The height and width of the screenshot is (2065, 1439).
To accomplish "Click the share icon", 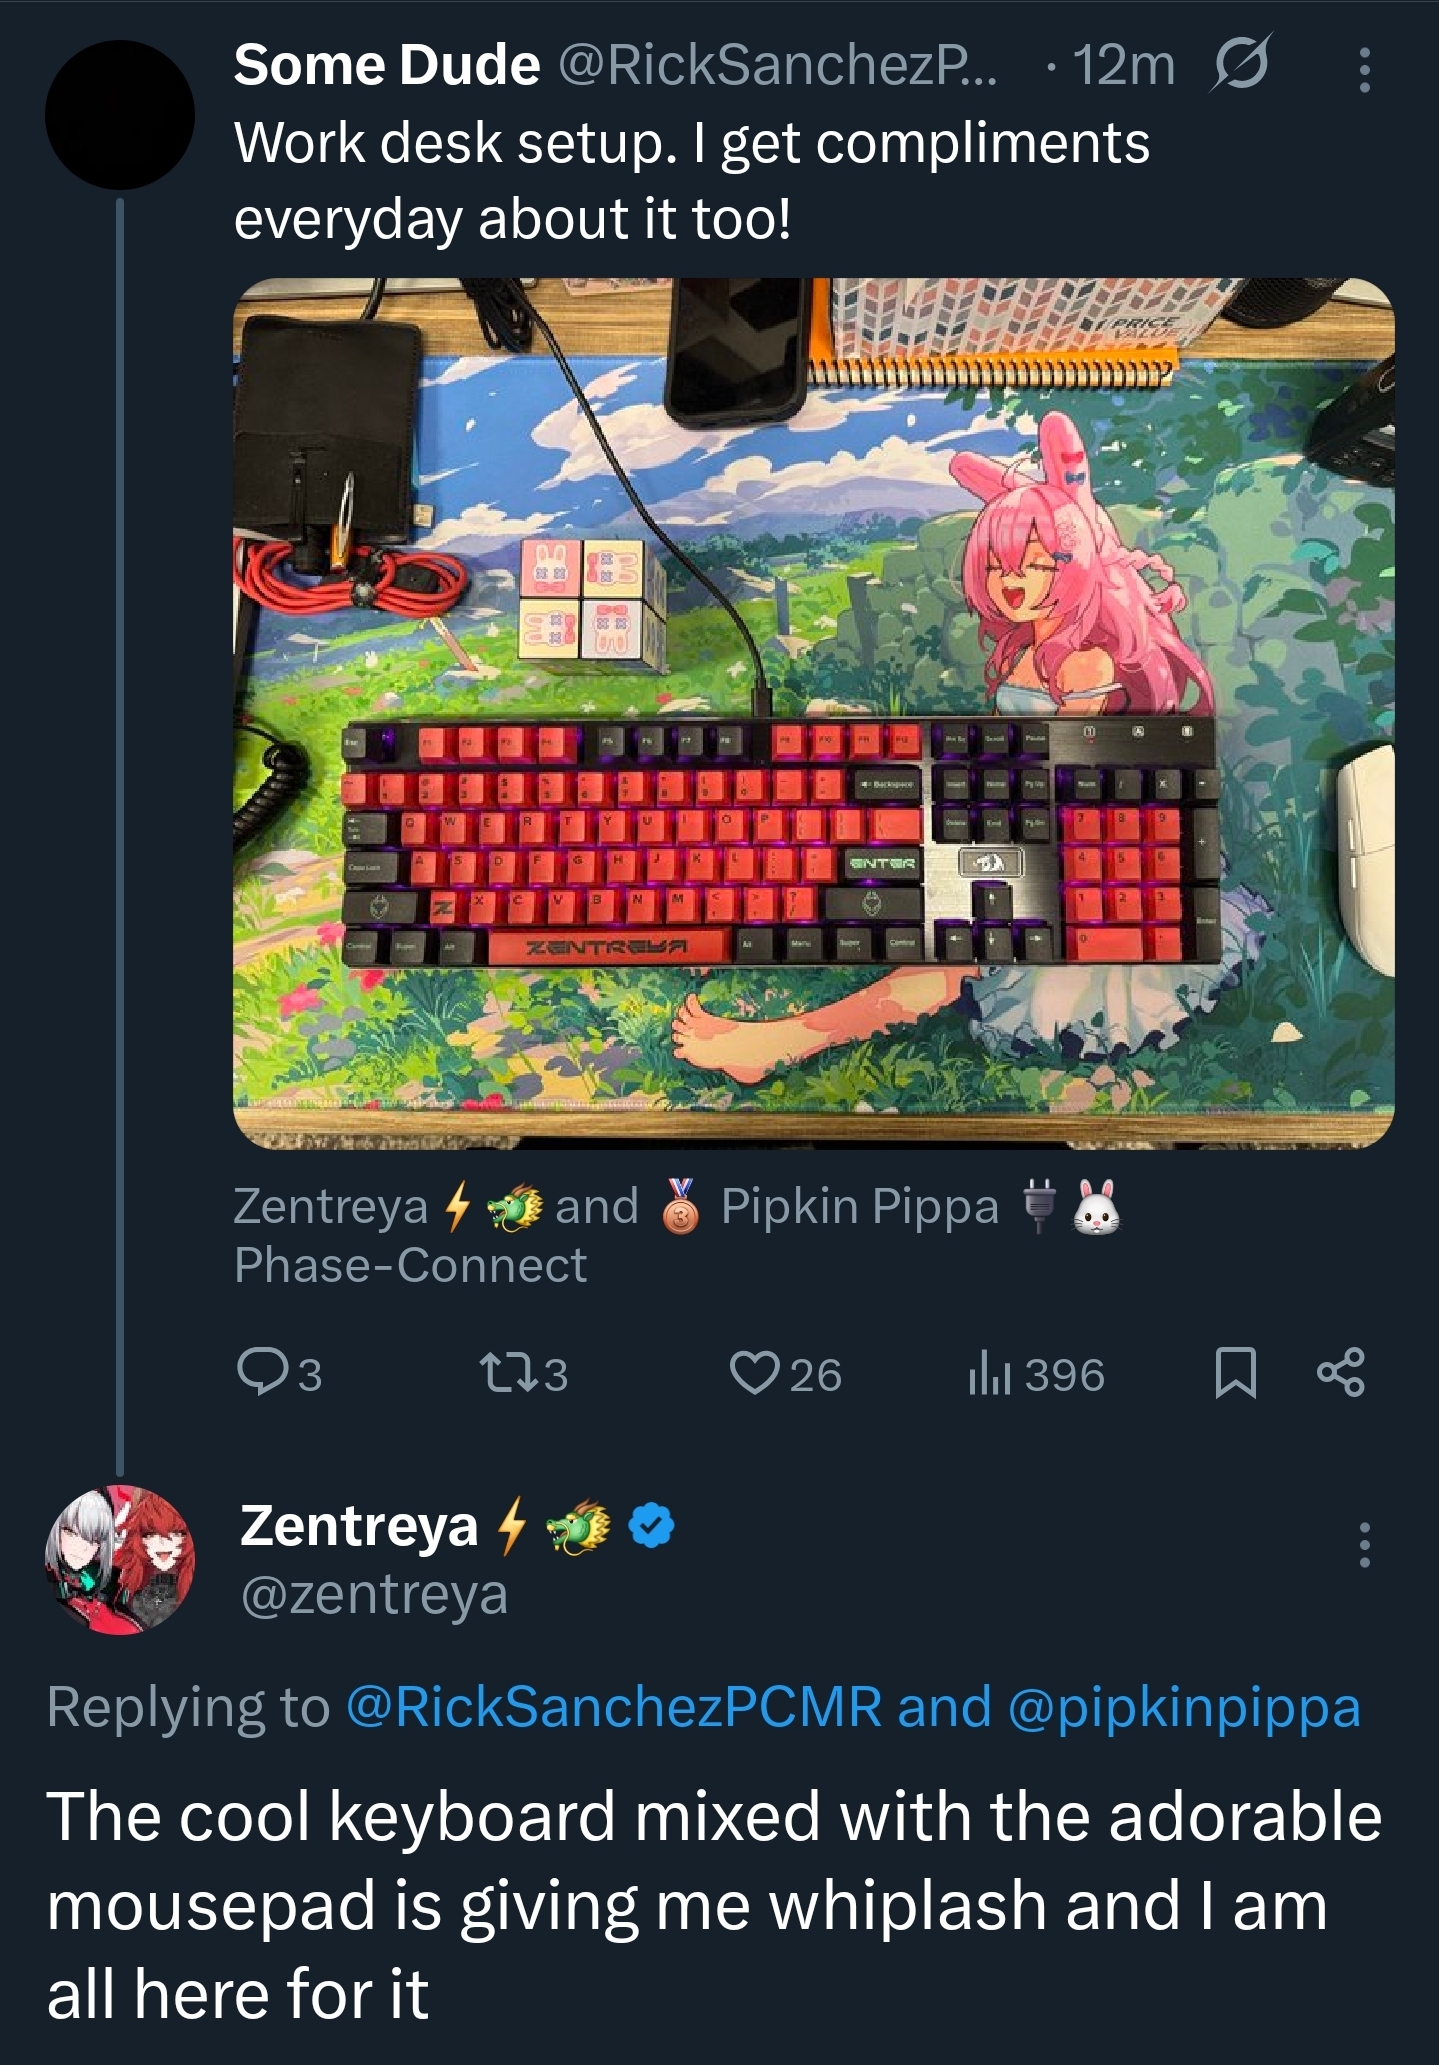I will tap(1340, 1373).
